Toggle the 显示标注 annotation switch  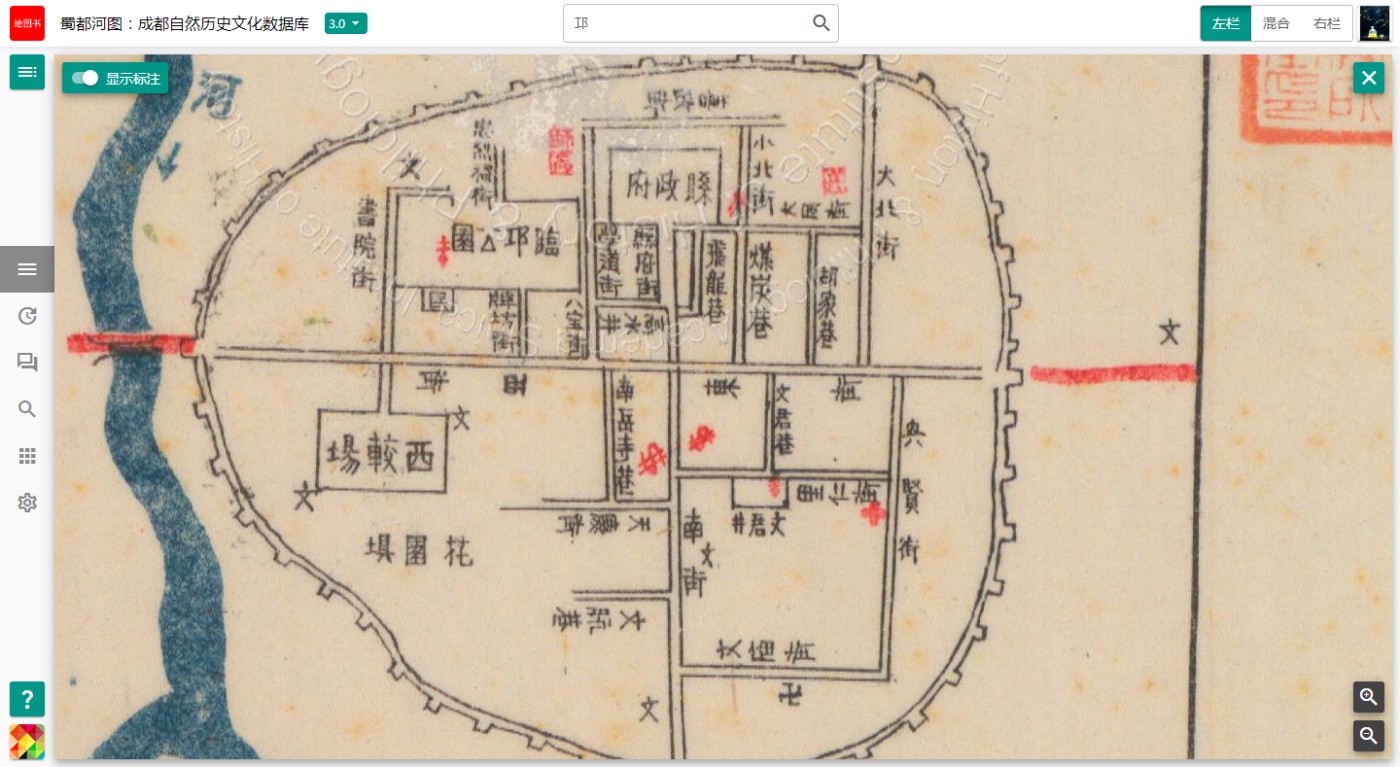[x=86, y=78]
